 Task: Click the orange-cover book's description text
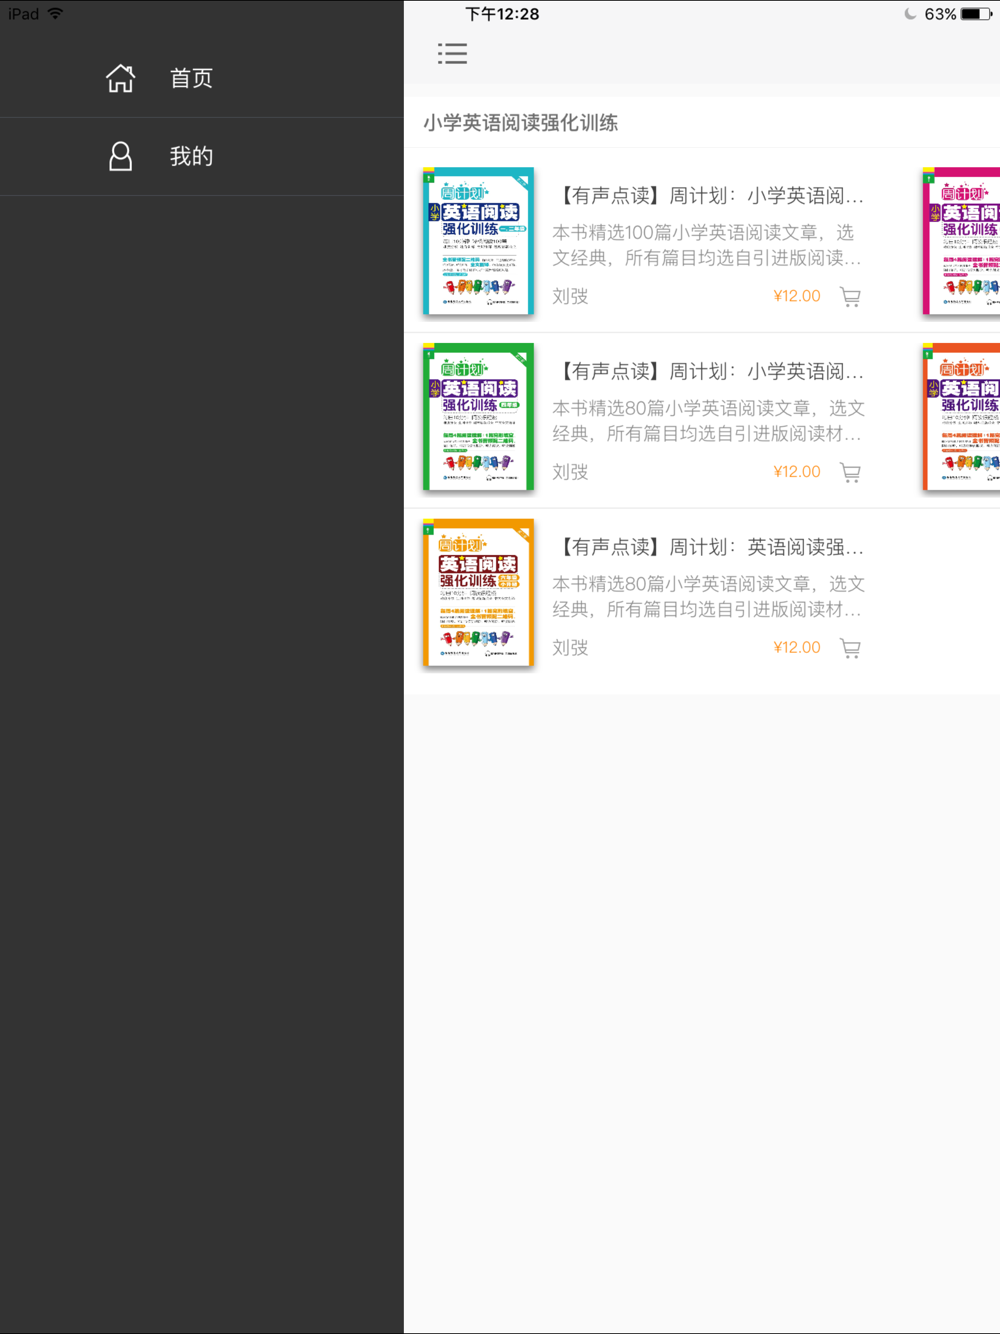(708, 597)
